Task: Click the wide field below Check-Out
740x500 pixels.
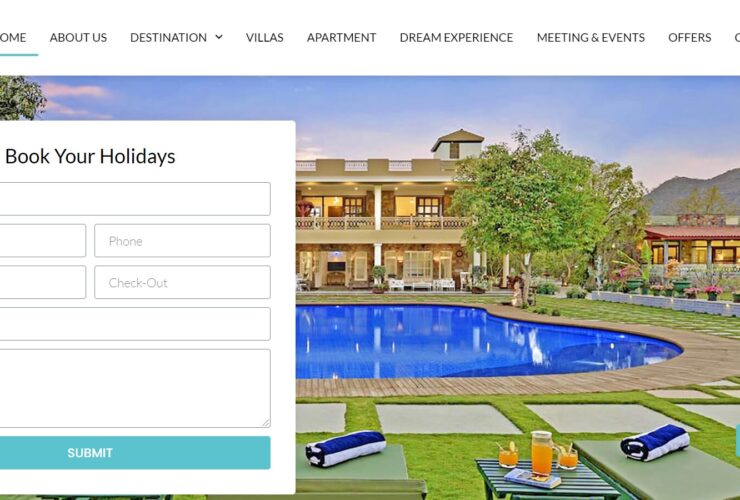Action: 135,324
